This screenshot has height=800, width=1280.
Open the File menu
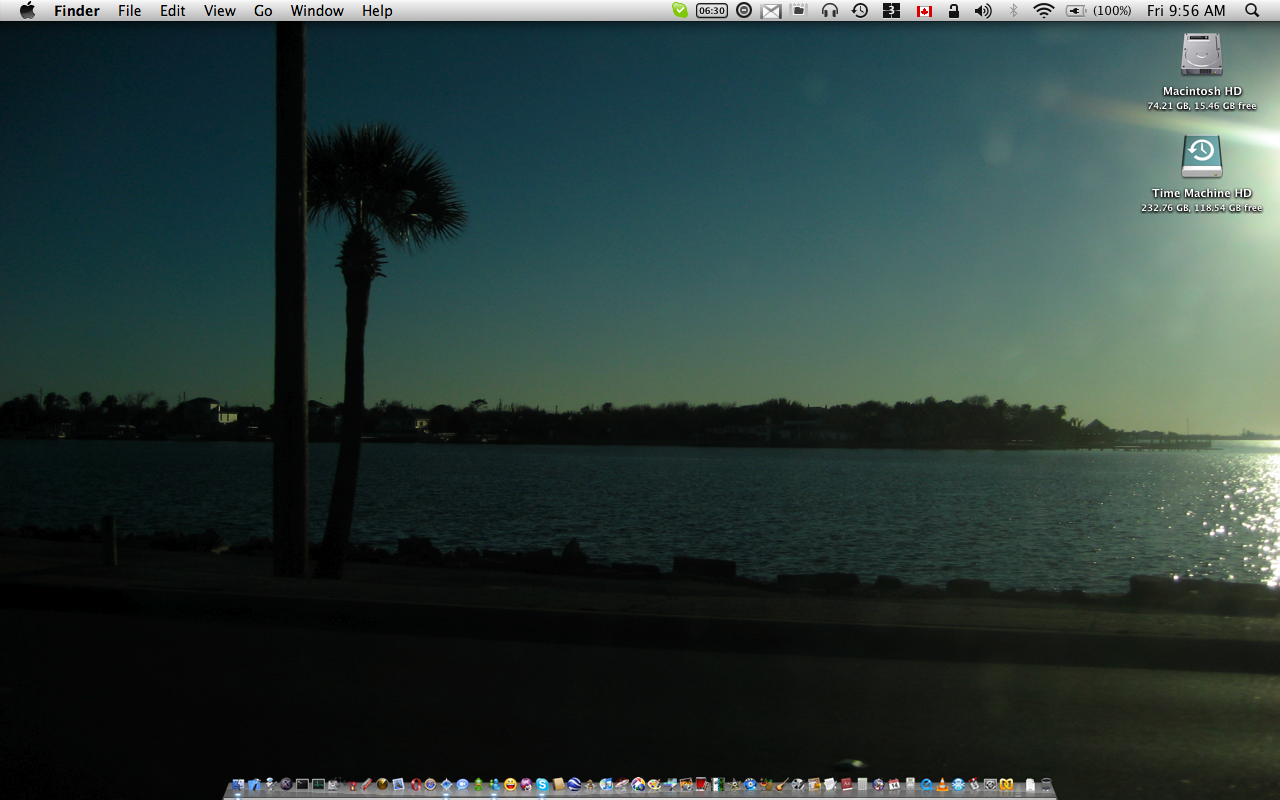tap(129, 10)
